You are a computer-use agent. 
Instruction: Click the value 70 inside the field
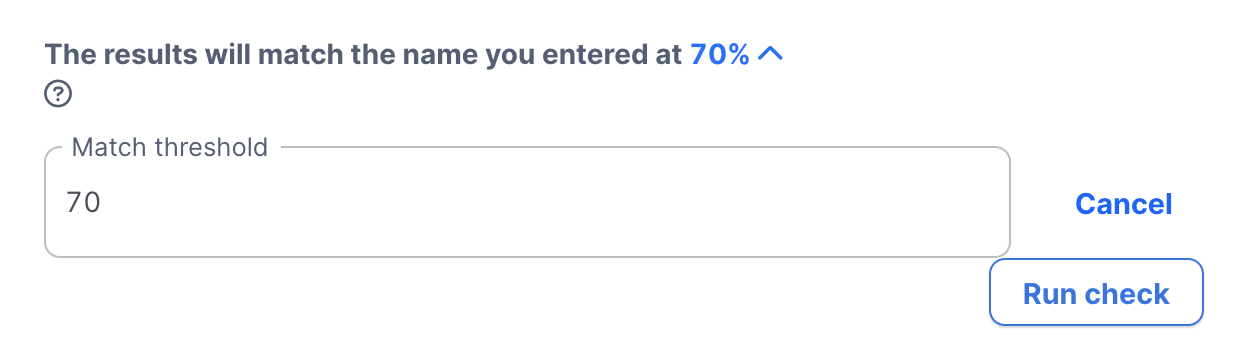coord(83,202)
